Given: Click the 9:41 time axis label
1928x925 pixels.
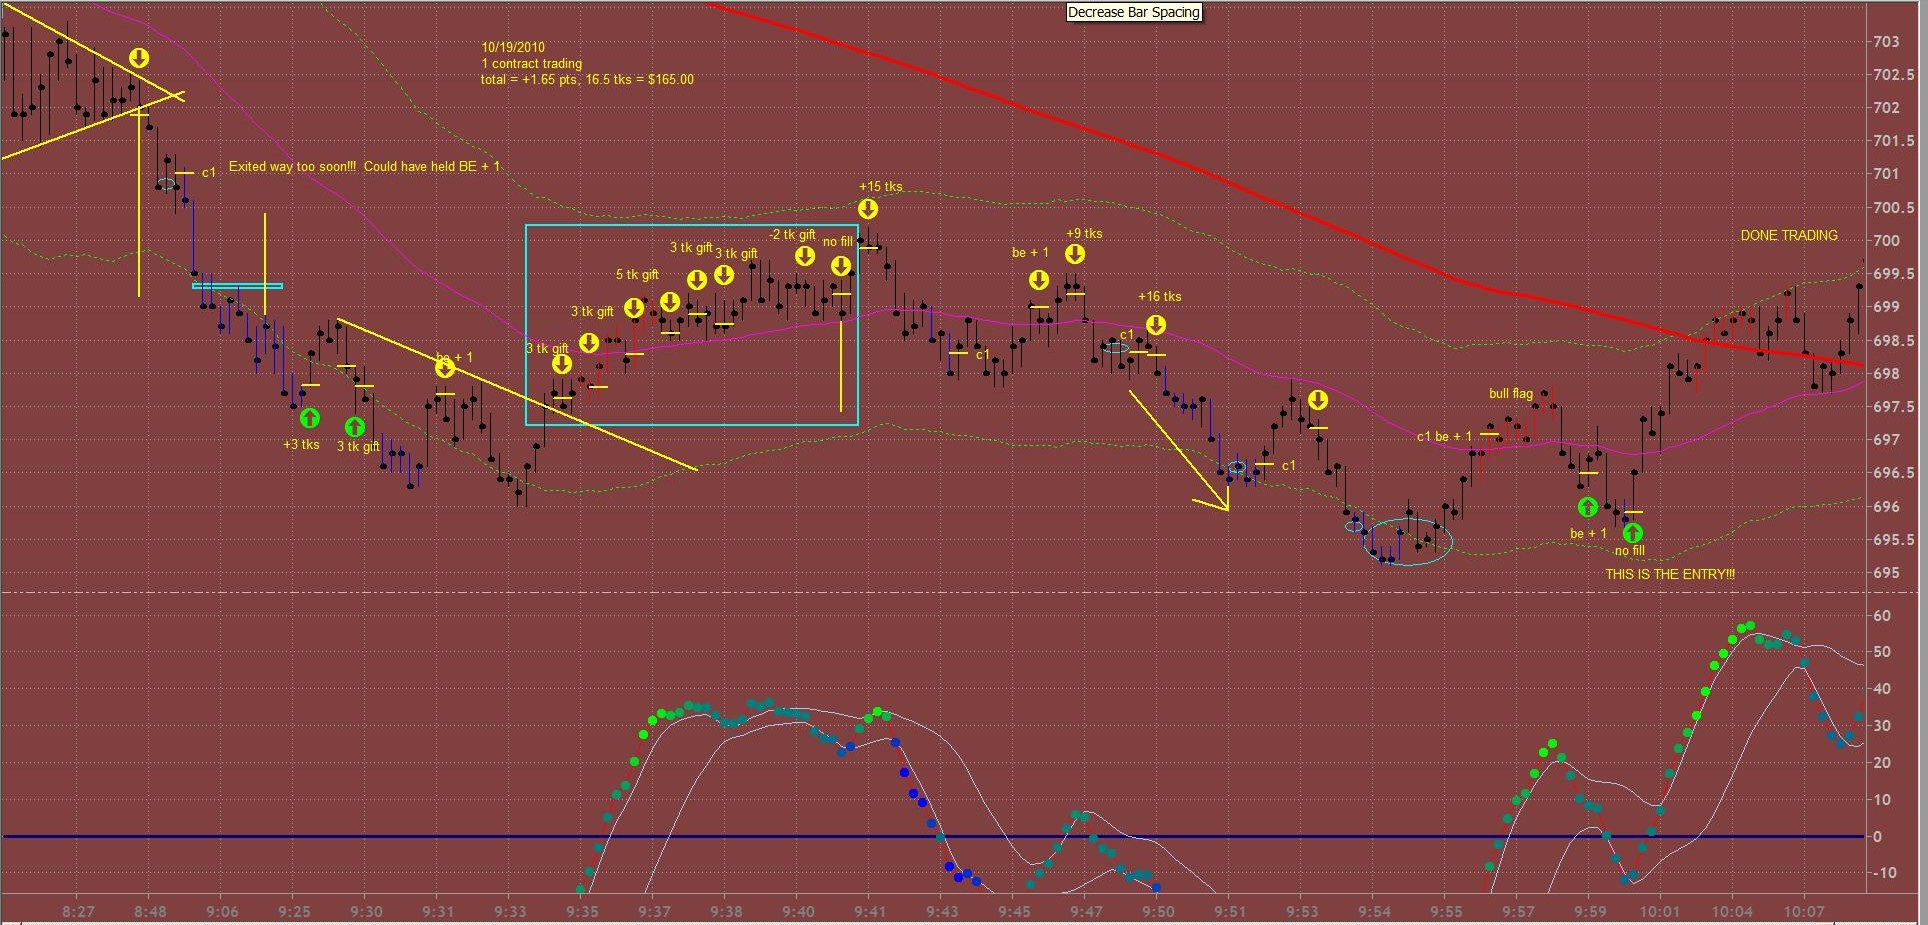Looking at the screenshot, I should coord(870,911).
